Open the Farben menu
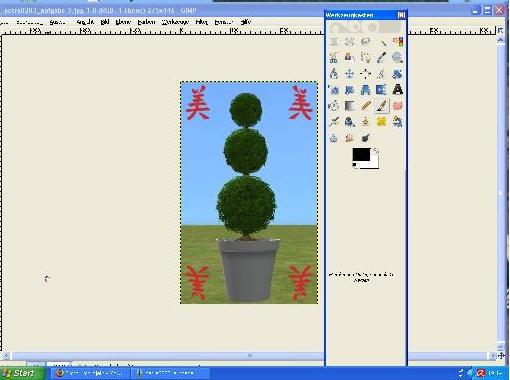 pos(146,22)
